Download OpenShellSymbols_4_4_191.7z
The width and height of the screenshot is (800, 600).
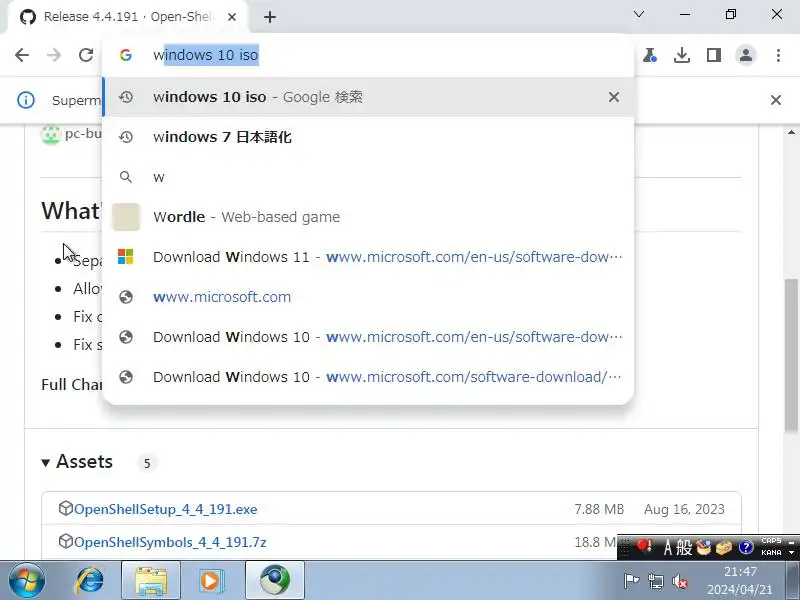[170, 542]
